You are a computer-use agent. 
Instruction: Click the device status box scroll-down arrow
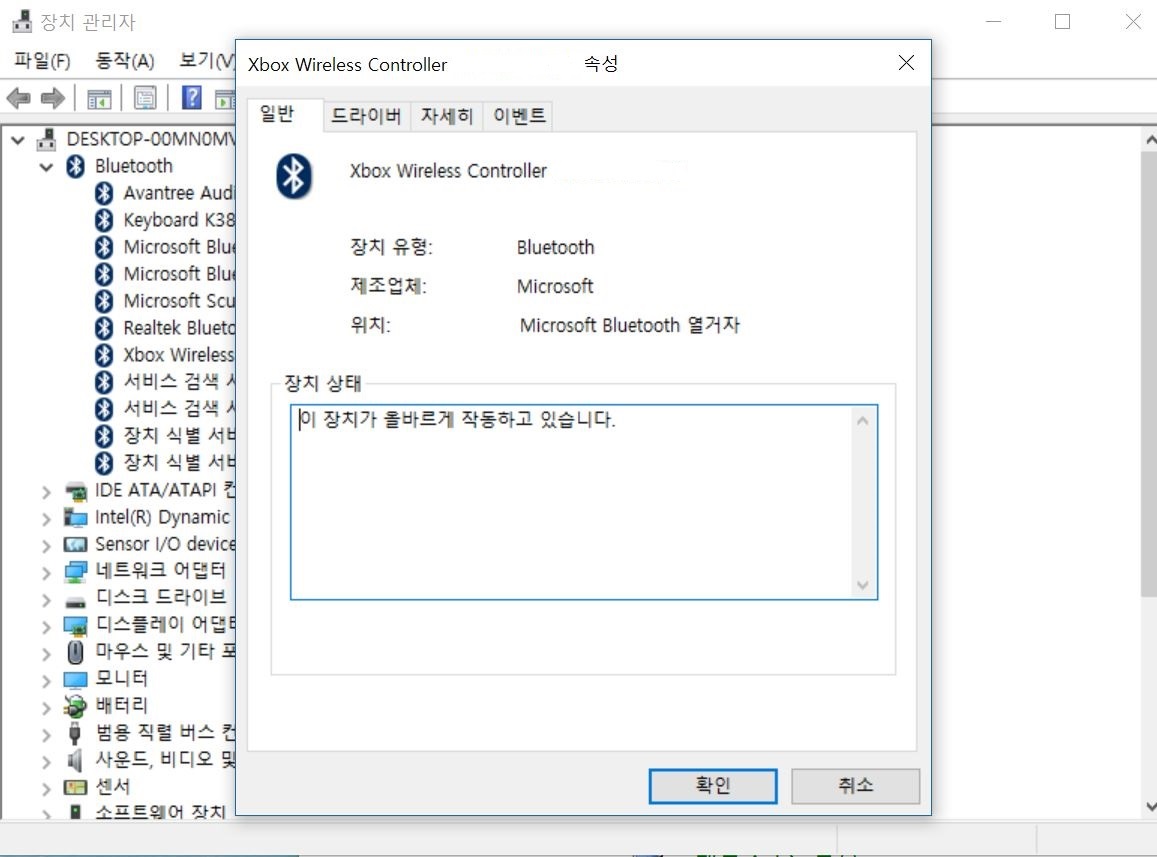point(863,585)
